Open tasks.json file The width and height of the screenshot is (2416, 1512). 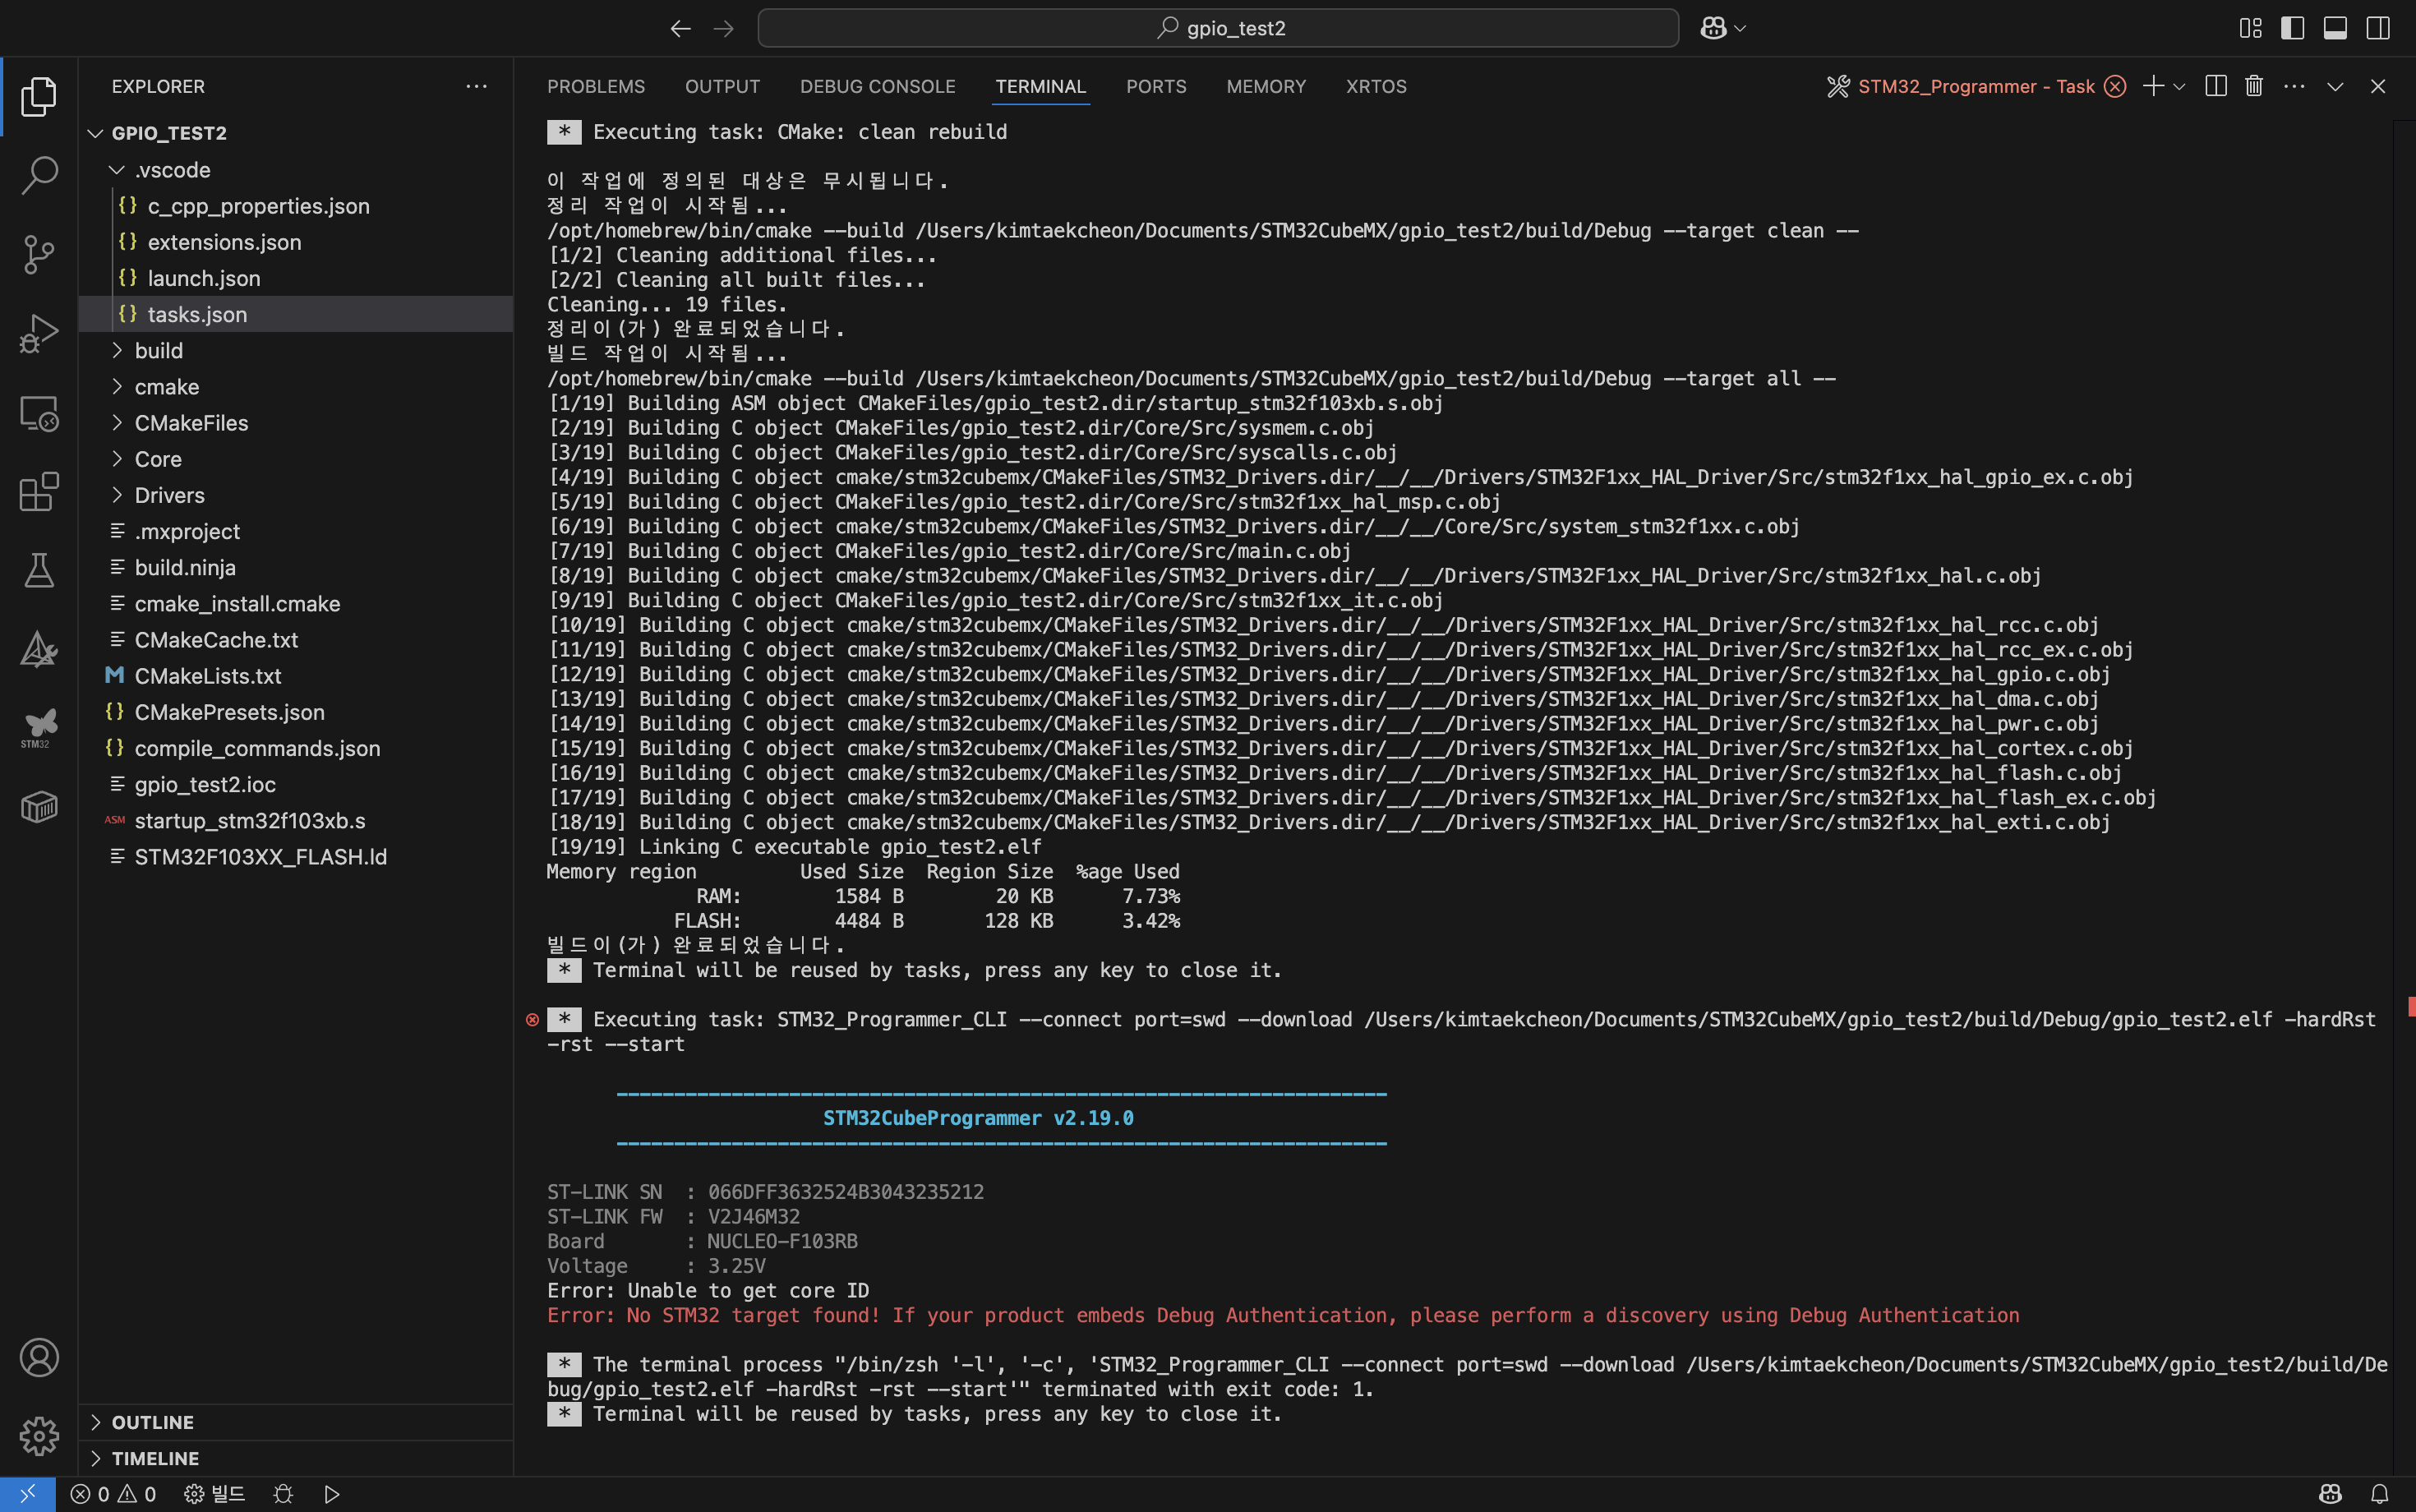tap(296, 314)
